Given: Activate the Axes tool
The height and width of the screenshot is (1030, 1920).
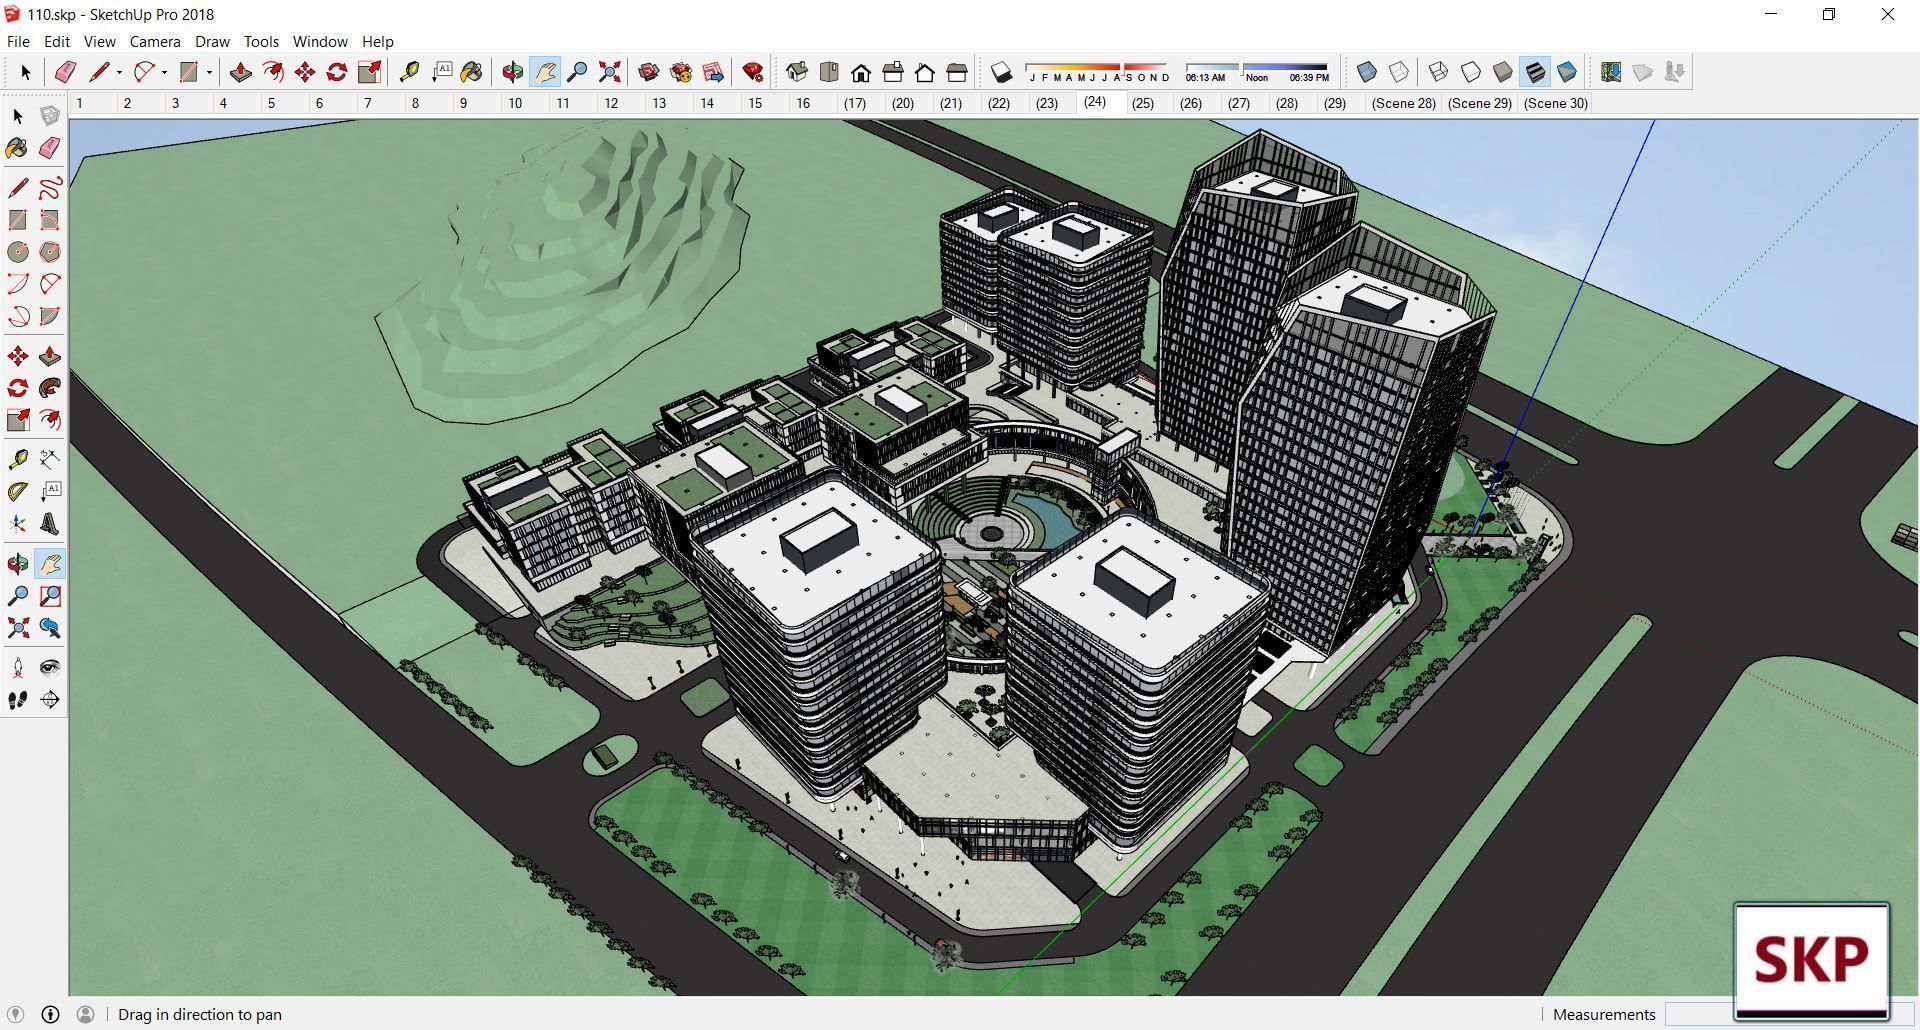Looking at the screenshot, I should 18,524.
